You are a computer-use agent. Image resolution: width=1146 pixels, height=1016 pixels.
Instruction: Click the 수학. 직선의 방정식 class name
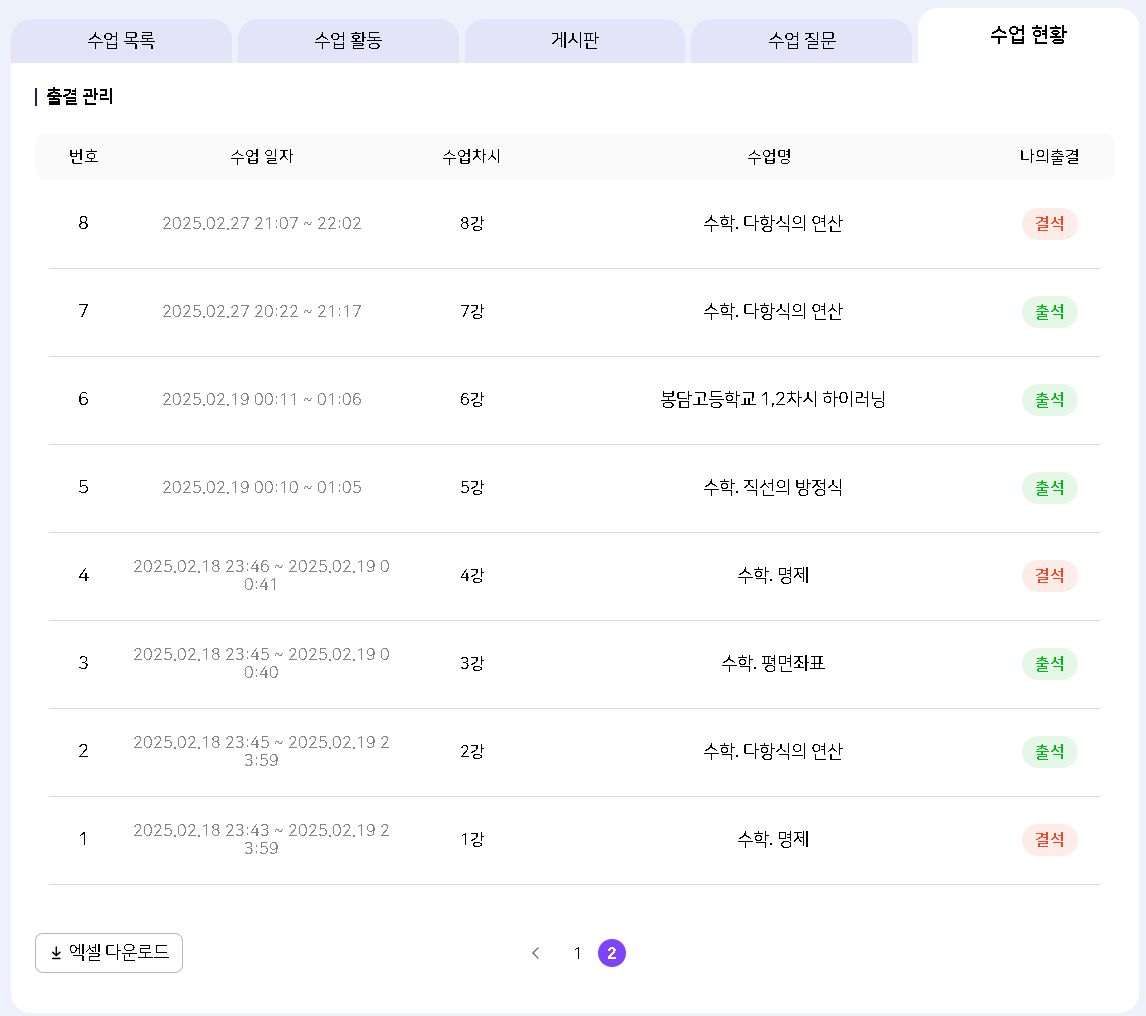coord(773,488)
